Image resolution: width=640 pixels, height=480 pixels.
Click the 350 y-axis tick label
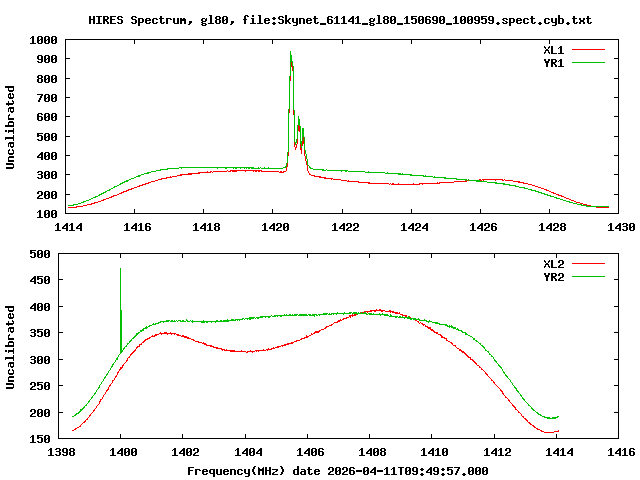point(40,333)
